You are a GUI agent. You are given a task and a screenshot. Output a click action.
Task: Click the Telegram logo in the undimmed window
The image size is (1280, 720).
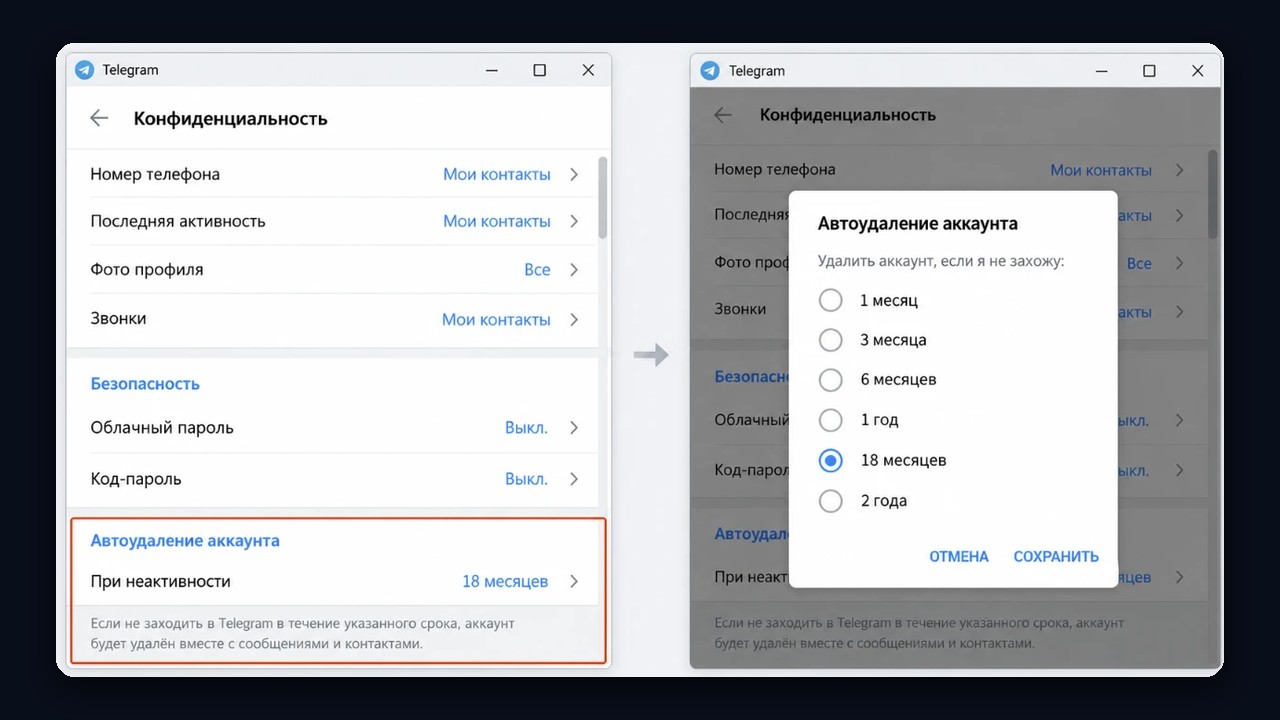85,70
